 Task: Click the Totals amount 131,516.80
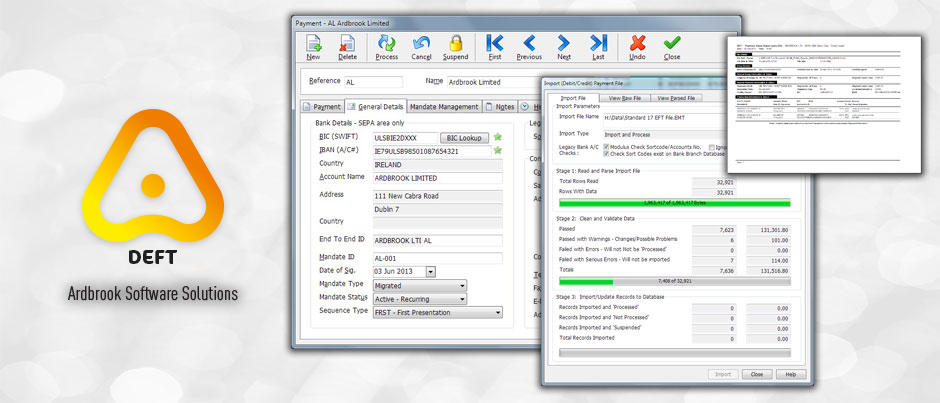[x=768, y=270]
